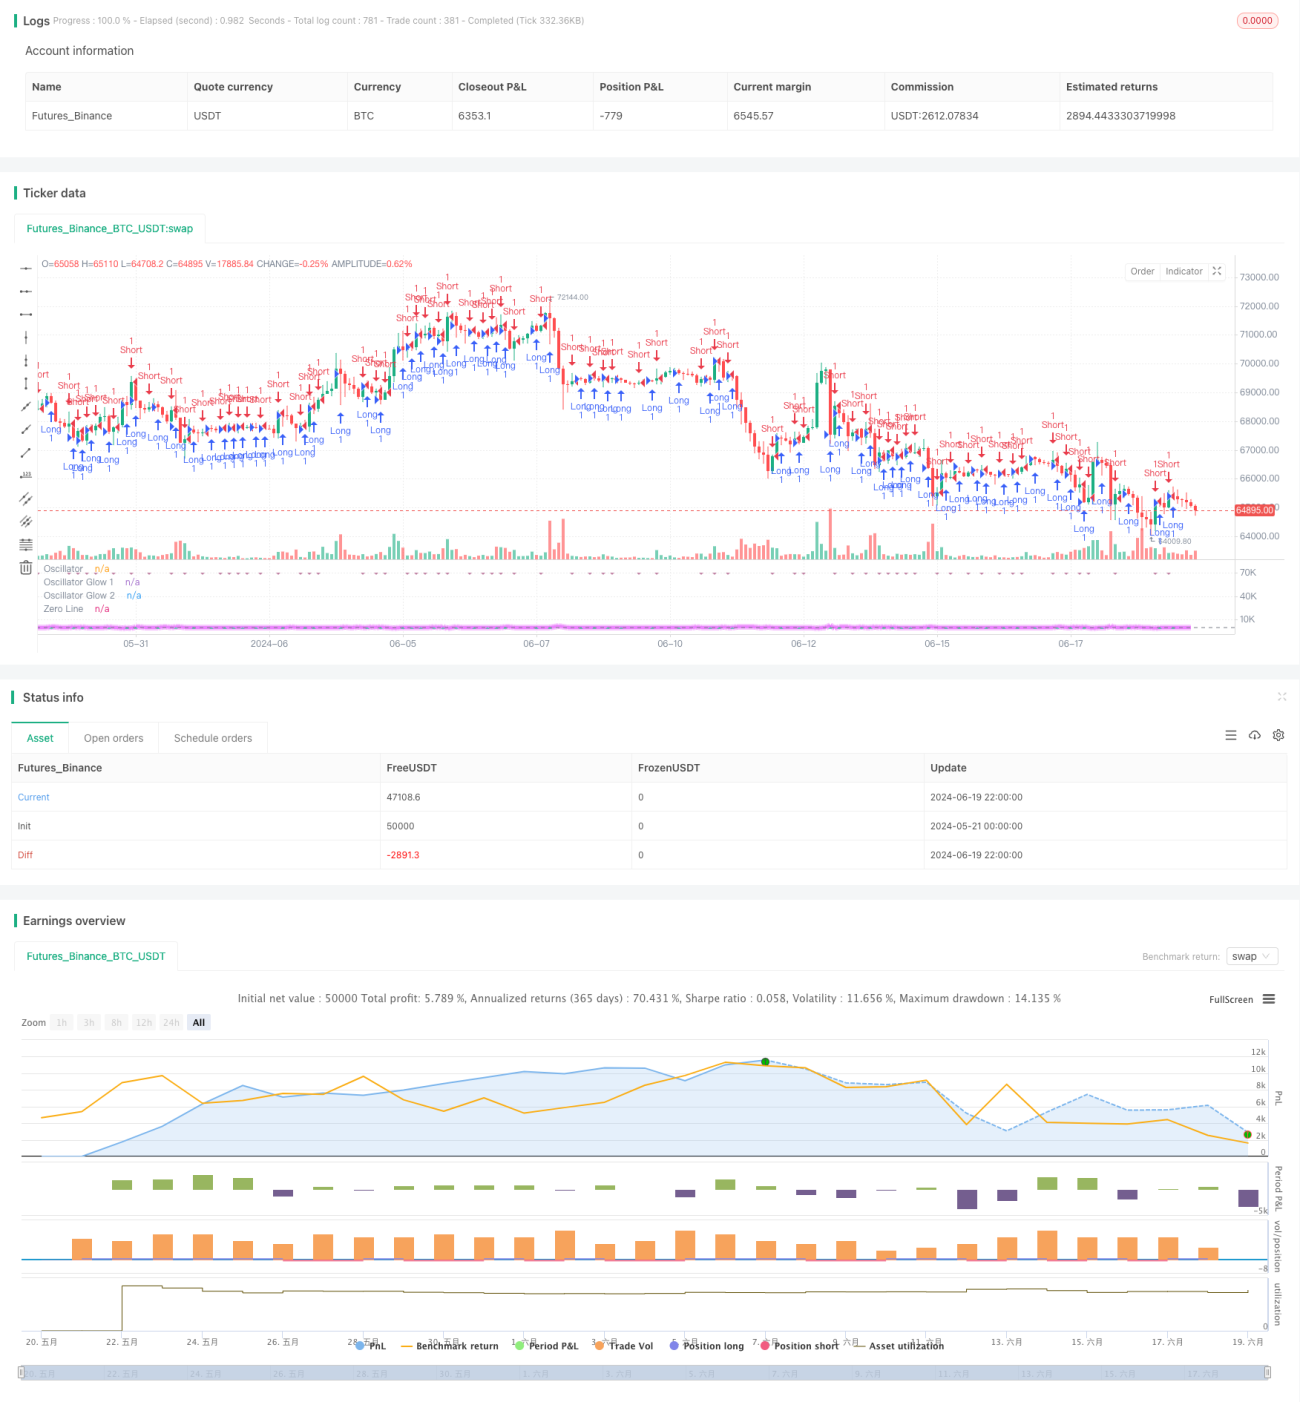
Task: Set zoom range to 12h
Action: coord(144,1022)
